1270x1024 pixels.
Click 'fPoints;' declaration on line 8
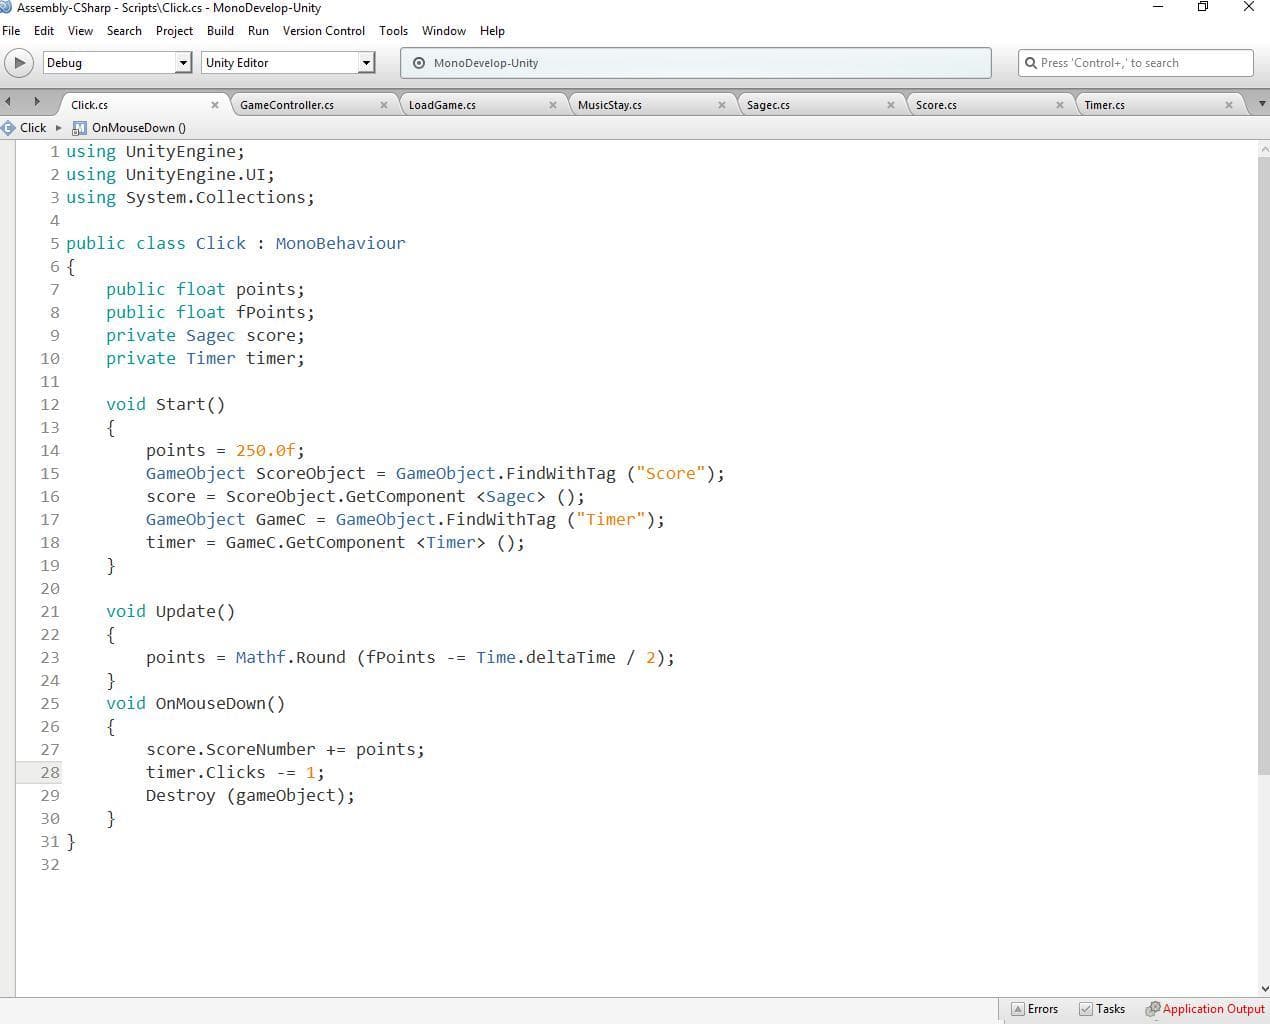275,313
